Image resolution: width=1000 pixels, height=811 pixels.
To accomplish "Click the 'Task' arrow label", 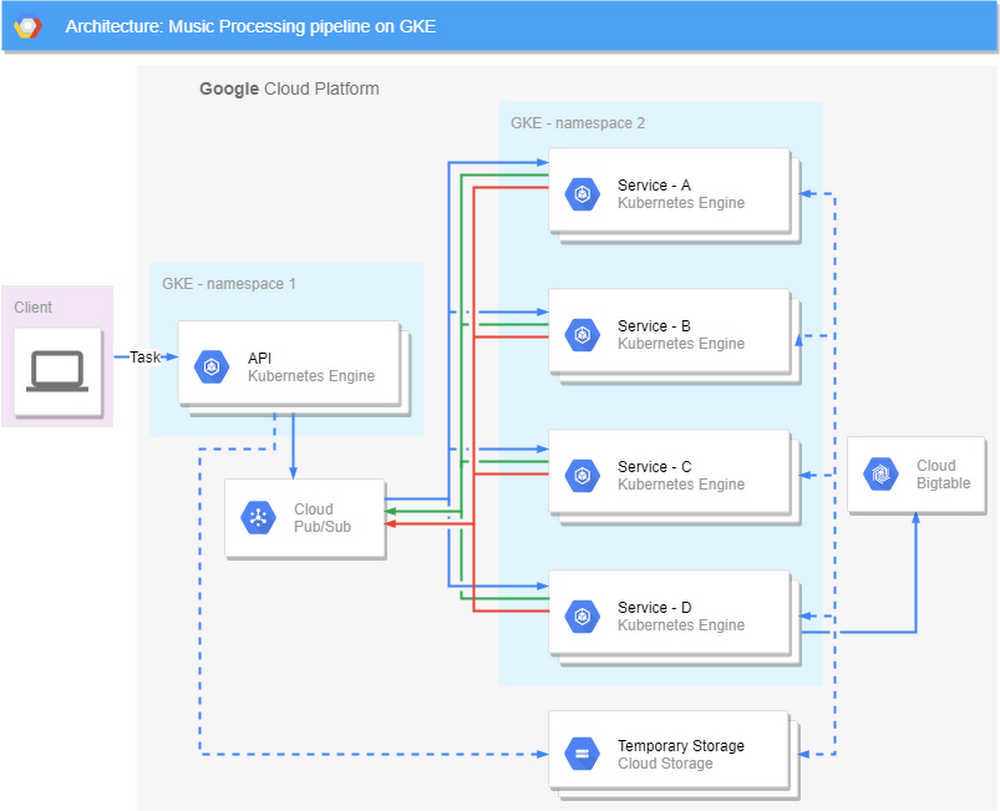I will (x=145, y=357).
